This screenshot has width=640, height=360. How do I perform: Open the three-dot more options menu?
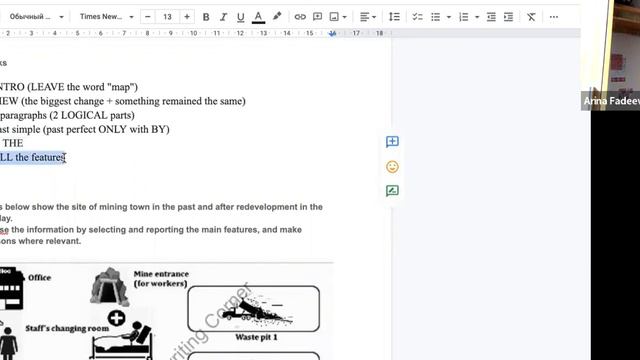tap(553, 17)
